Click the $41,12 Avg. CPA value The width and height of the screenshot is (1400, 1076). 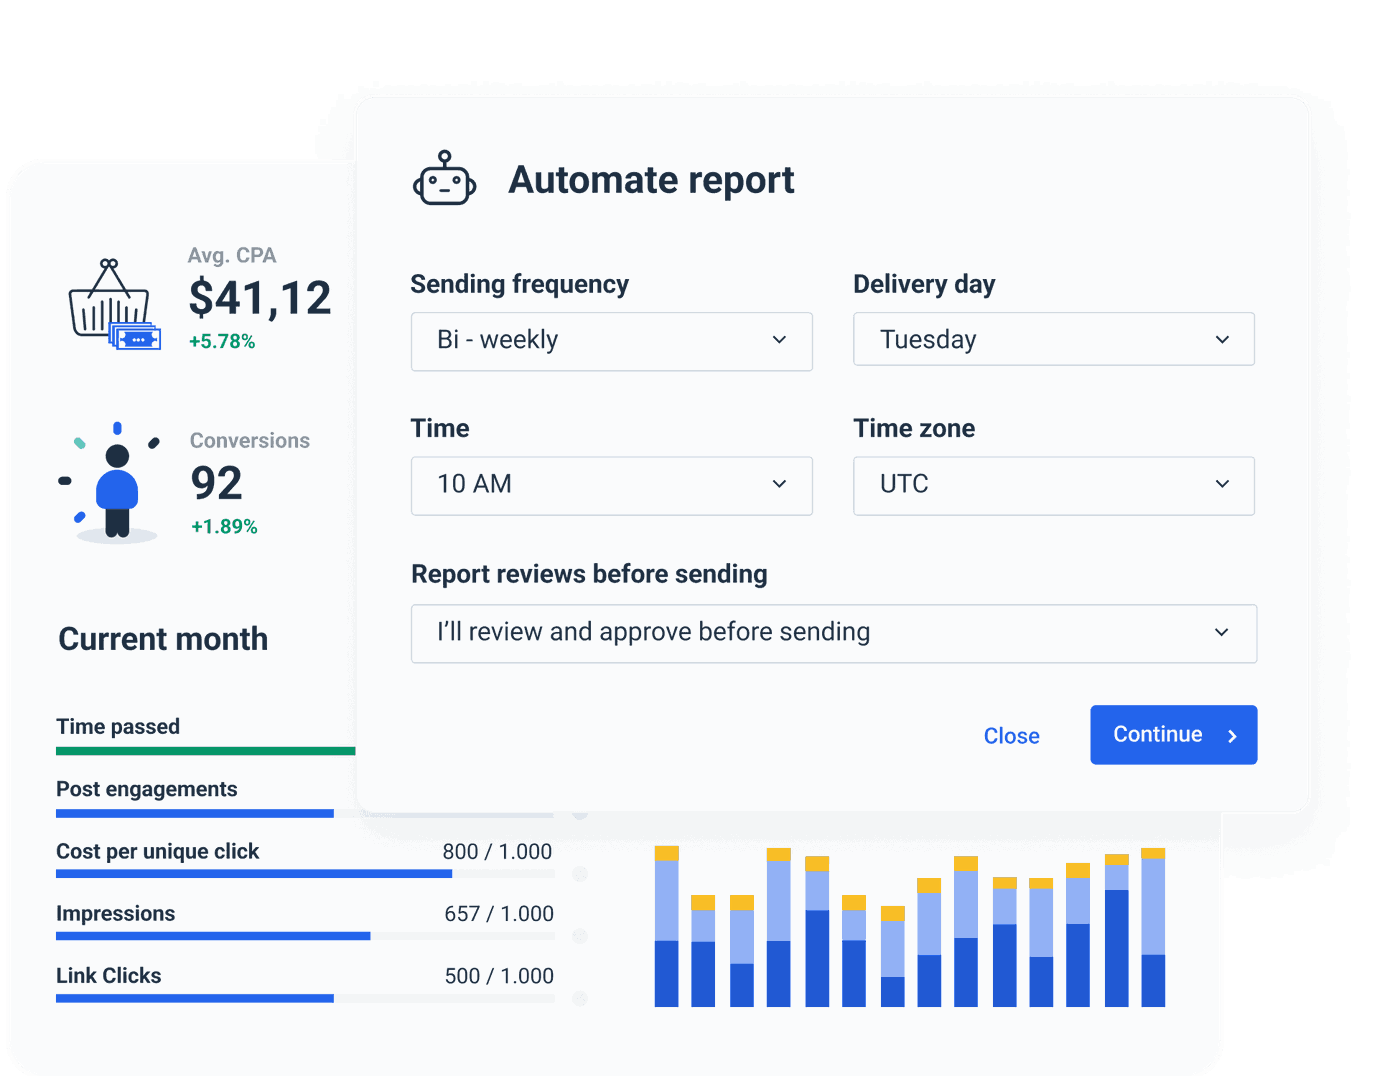(x=259, y=297)
